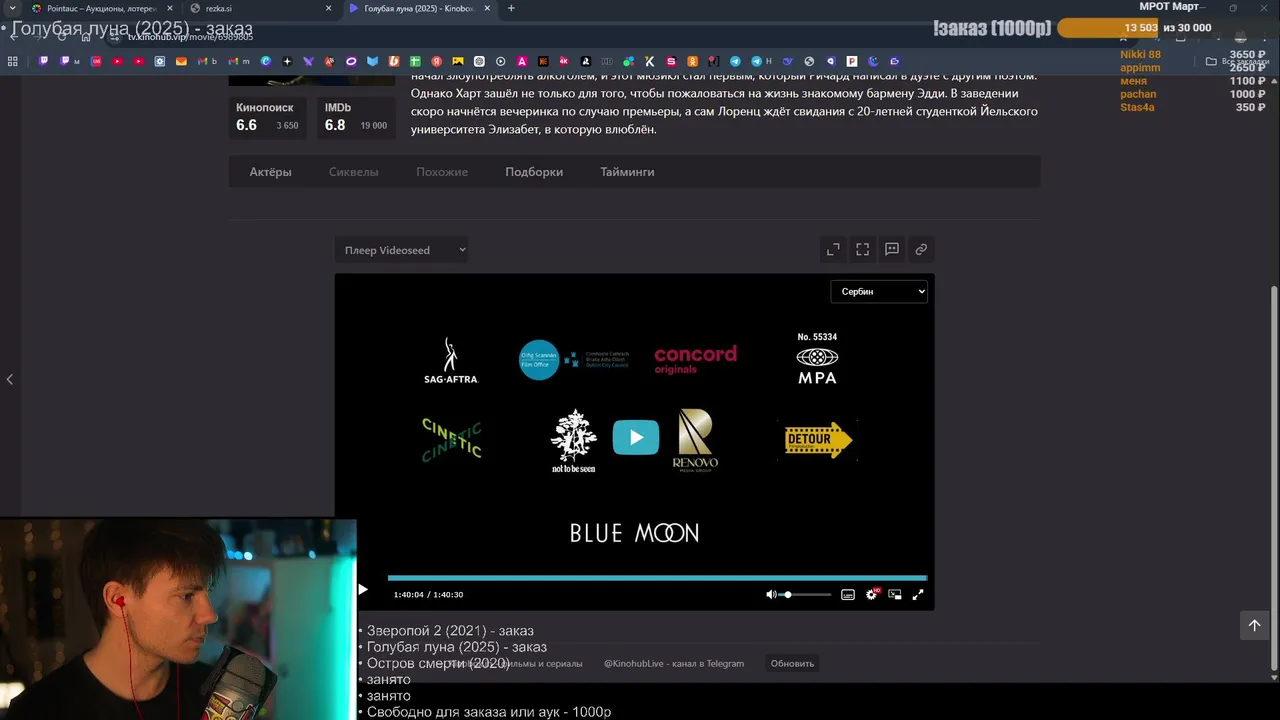Open the ChatGPT bookmark icon
1280x720 pixels.
[x=479, y=61]
